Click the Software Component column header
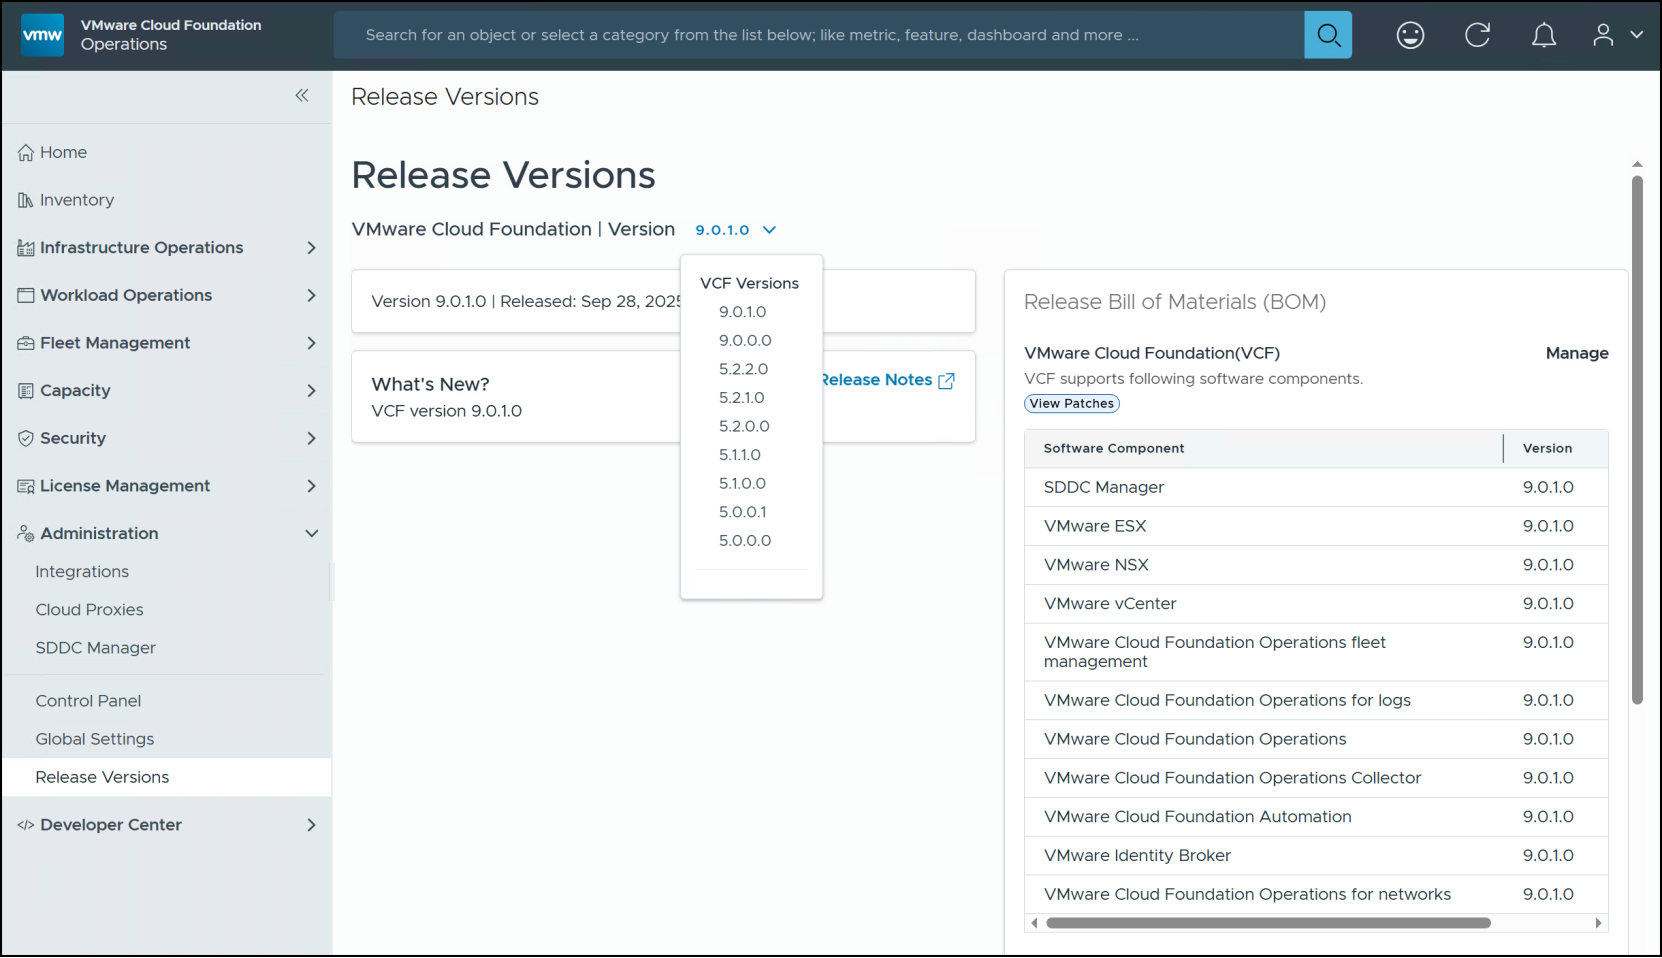Viewport: 1662px width, 958px height. [x=1264, y=449]
